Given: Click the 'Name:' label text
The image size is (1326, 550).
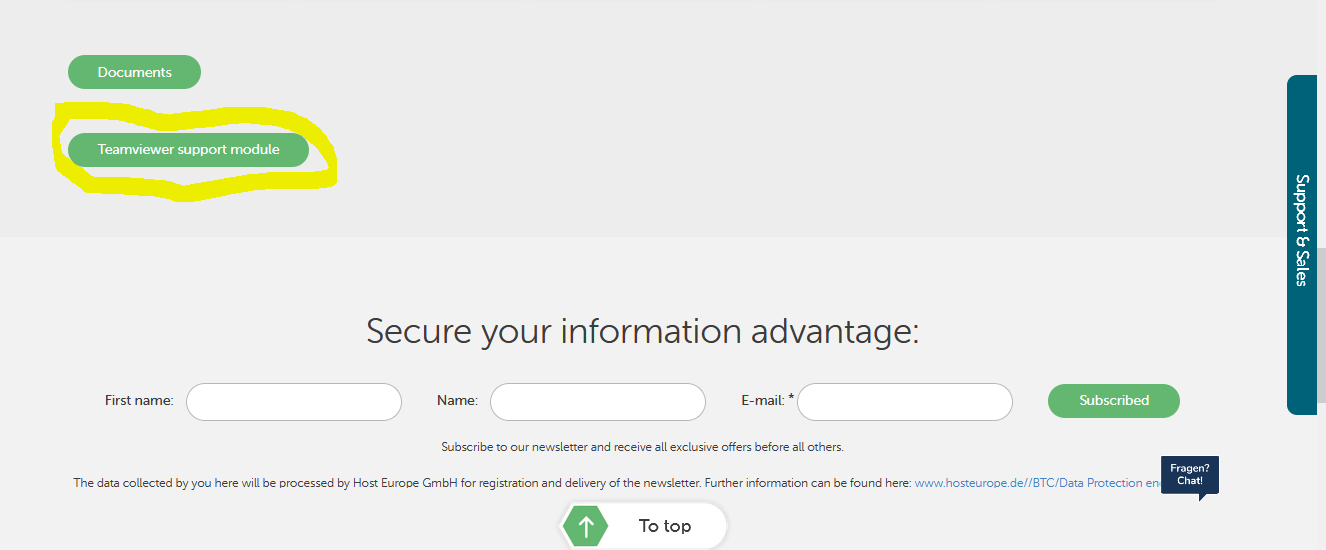Looking at the screenshot, I should point(457,400).
